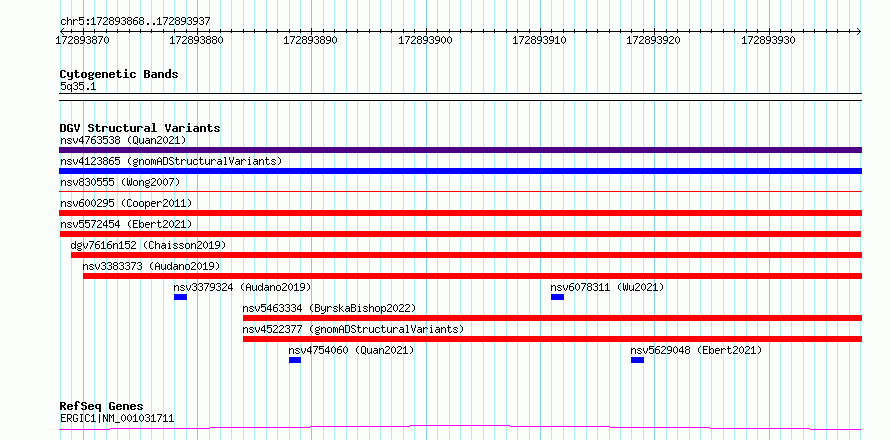890x440 pixels.
Task: Click the Cytogenetic Bands track title
Action: pyautogui.click(x=119, y=74)
